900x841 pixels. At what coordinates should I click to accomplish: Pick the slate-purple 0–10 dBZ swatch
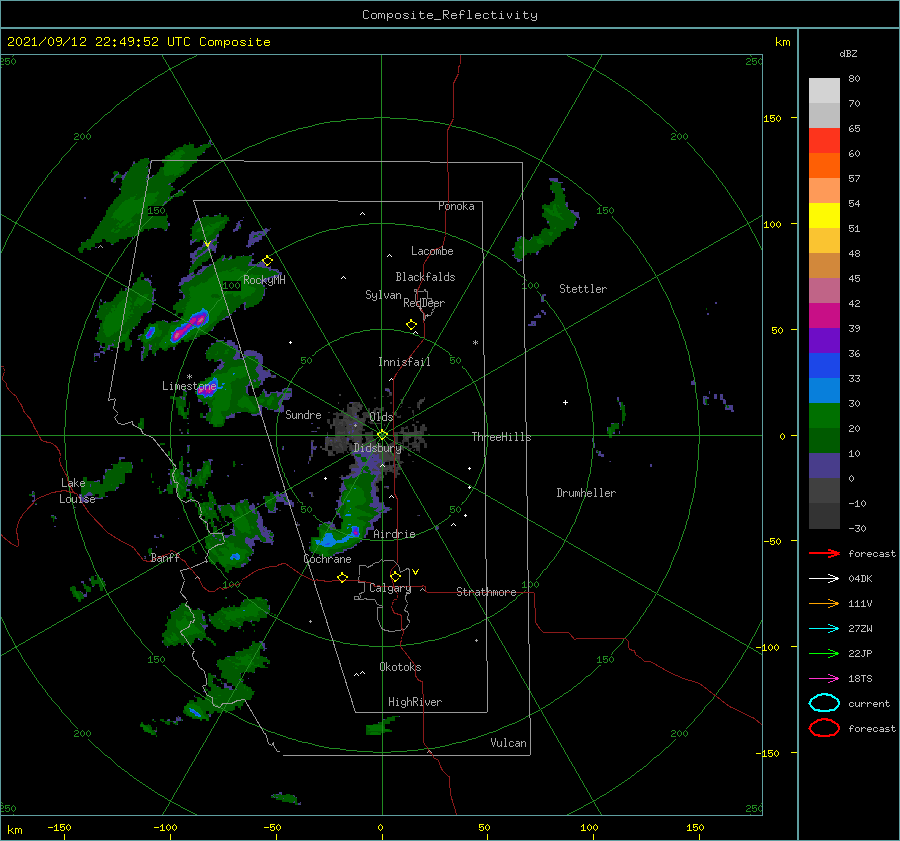pos(824,466)
